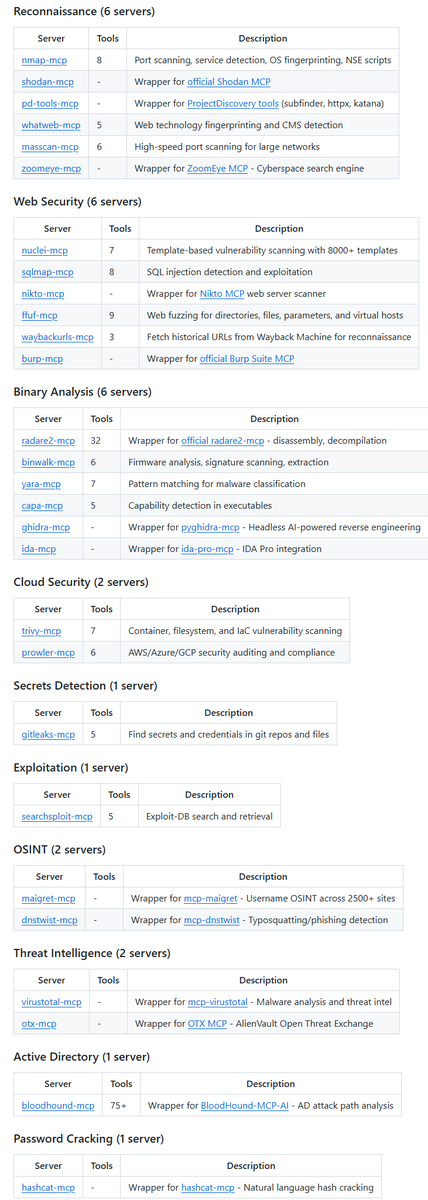
Task: Open the pd-tools-mcp server link
Action: point(48,104)
